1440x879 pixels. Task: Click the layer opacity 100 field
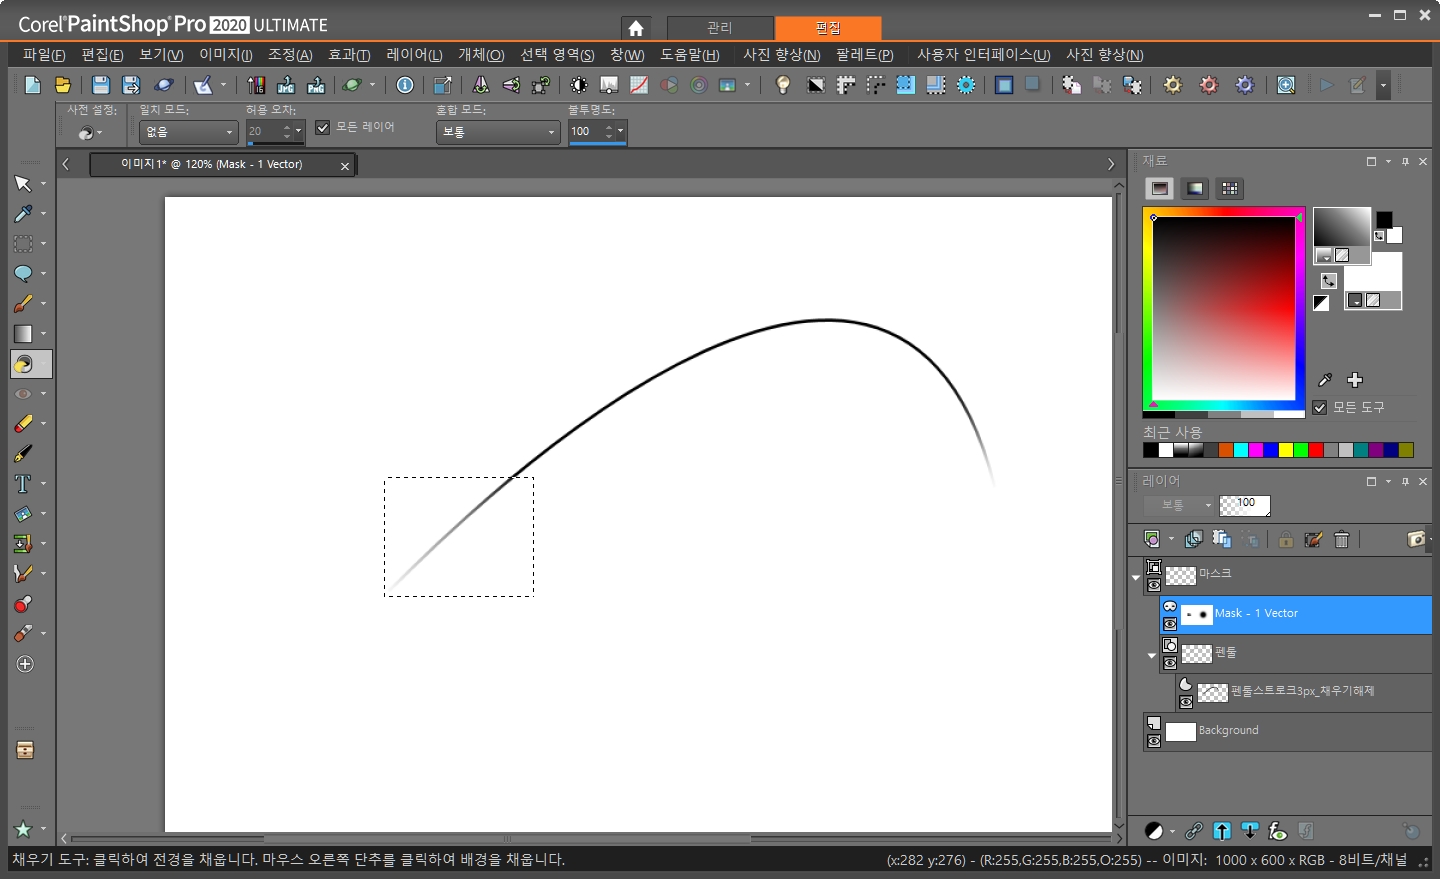(x=1245, y=505)
